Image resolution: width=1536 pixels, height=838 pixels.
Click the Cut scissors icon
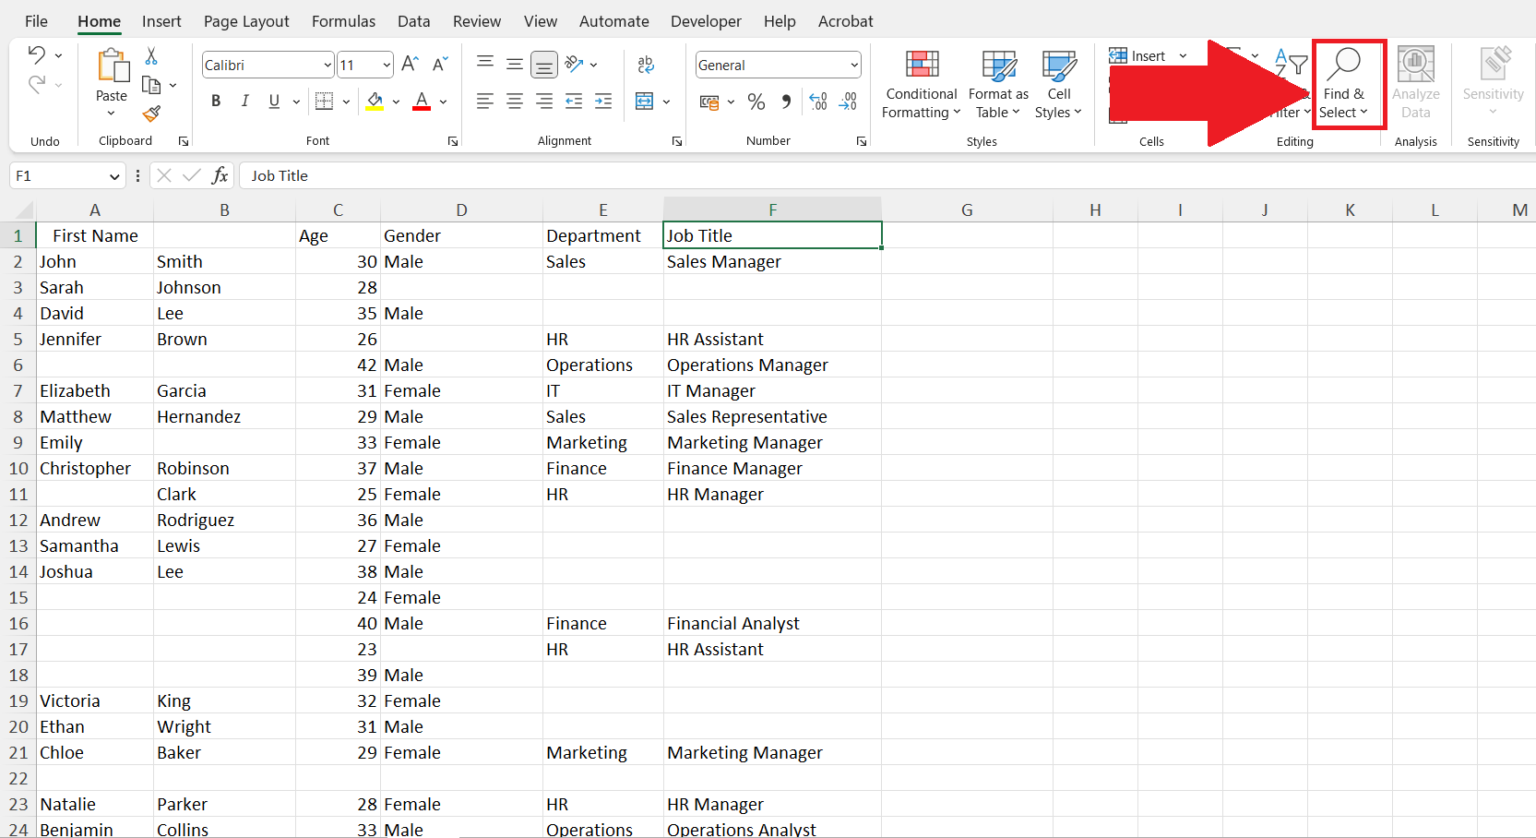tap(151, 56)
